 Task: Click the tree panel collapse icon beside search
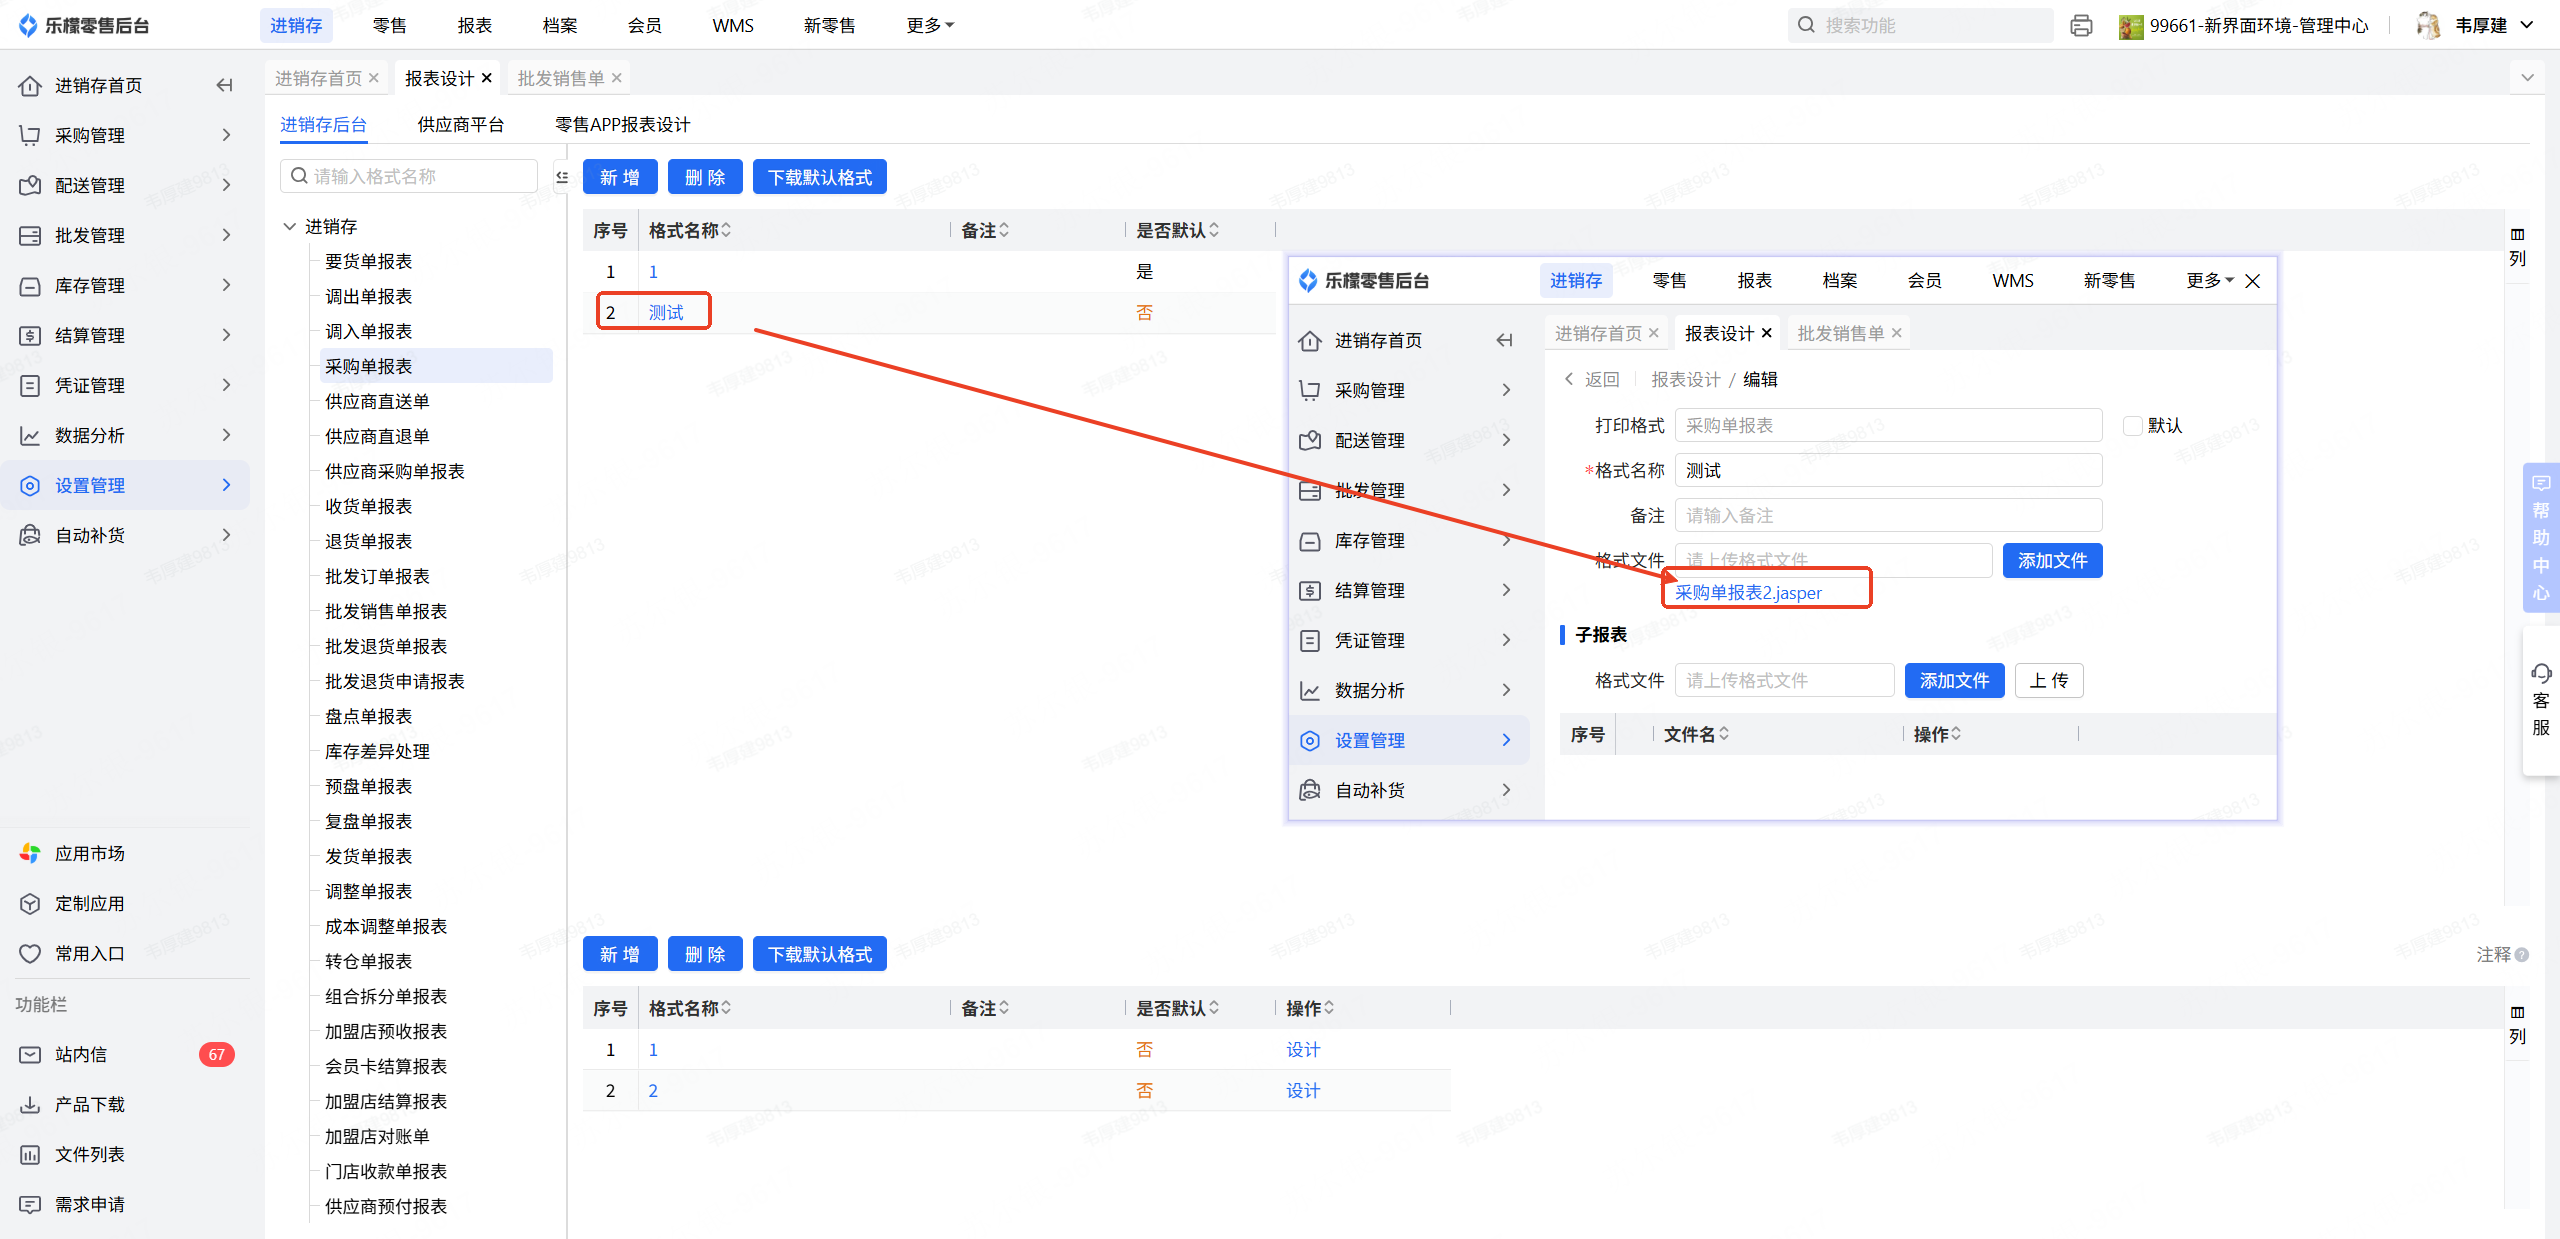click(x=562, y=177)
